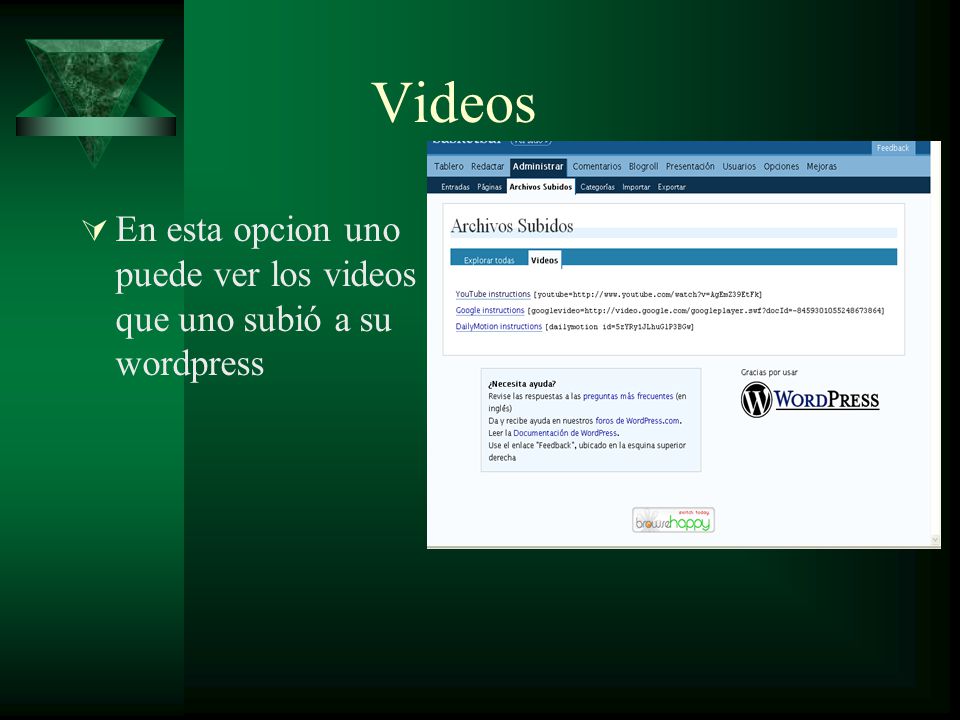This screenshot has width=960, height=720.
Task: Select the Videos tab
Action: point(544,260)
